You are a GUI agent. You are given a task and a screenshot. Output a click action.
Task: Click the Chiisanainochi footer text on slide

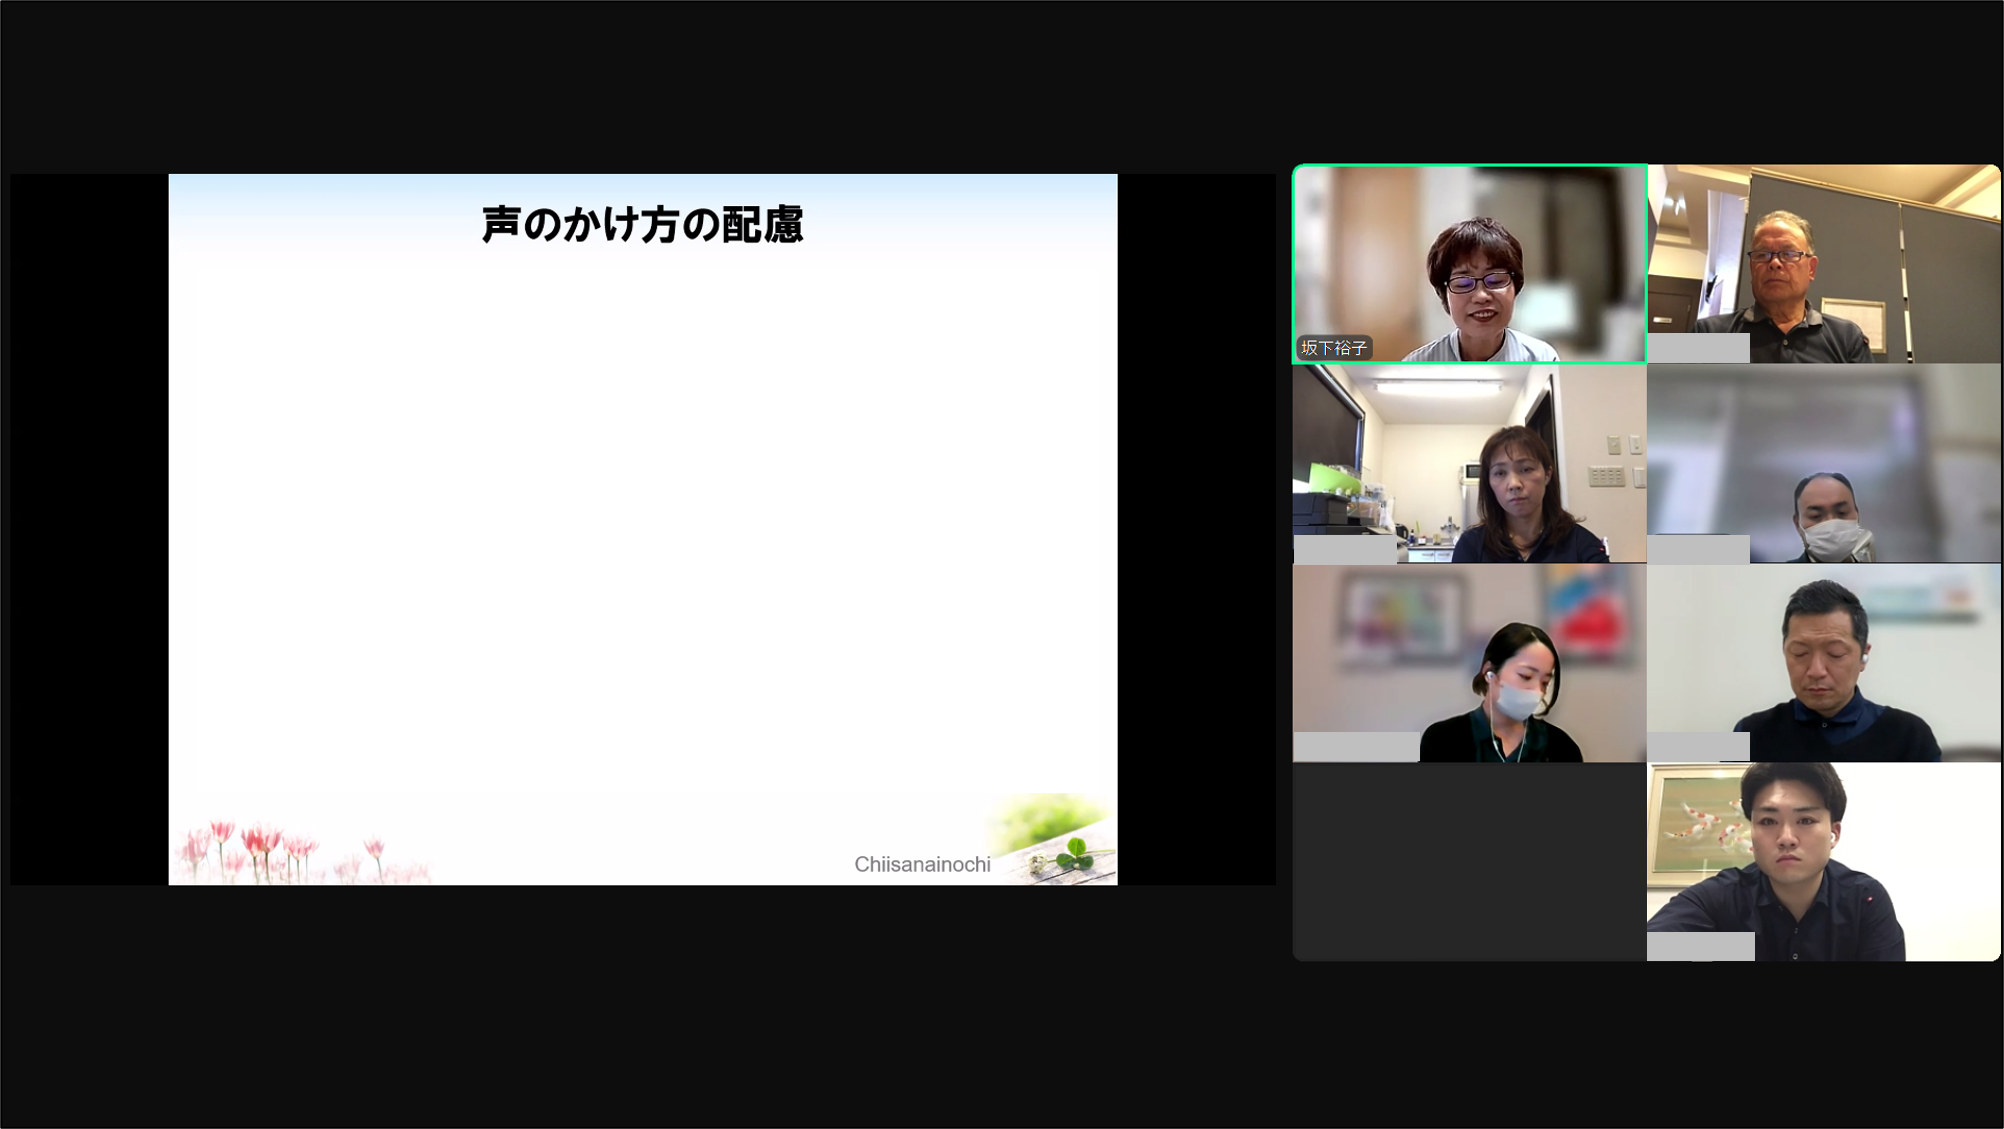click(922, 865)
